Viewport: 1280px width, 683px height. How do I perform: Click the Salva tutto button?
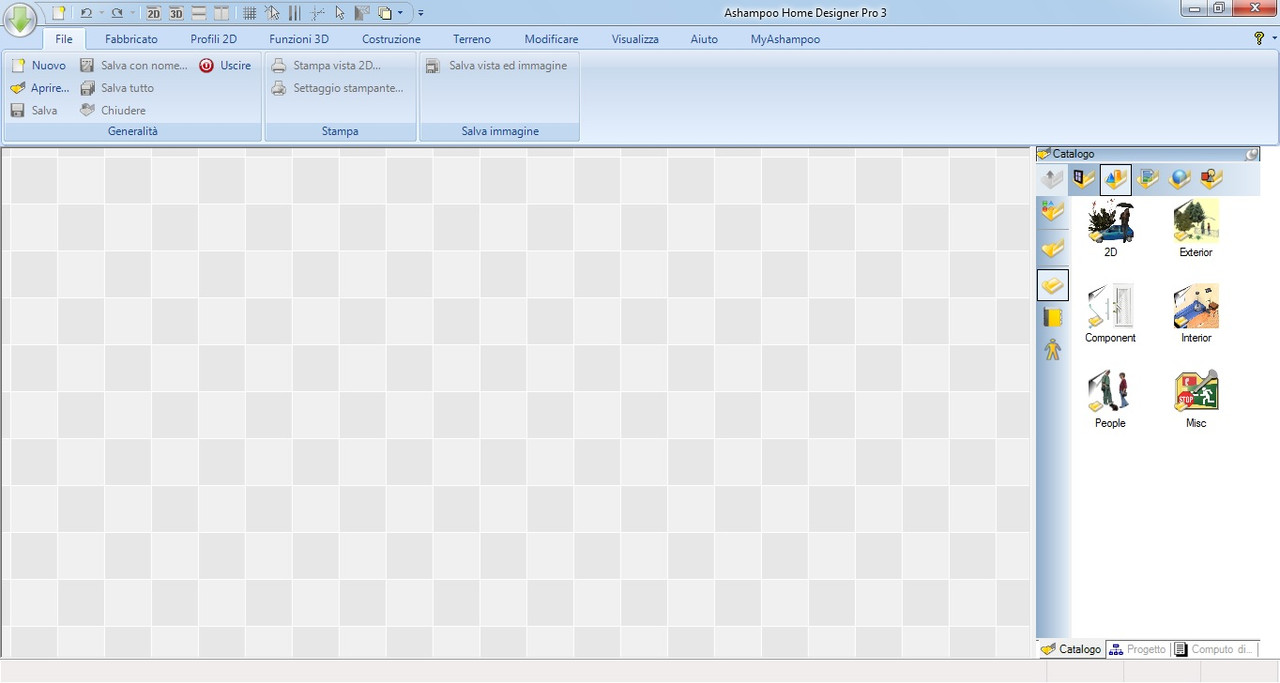[116, 88]
